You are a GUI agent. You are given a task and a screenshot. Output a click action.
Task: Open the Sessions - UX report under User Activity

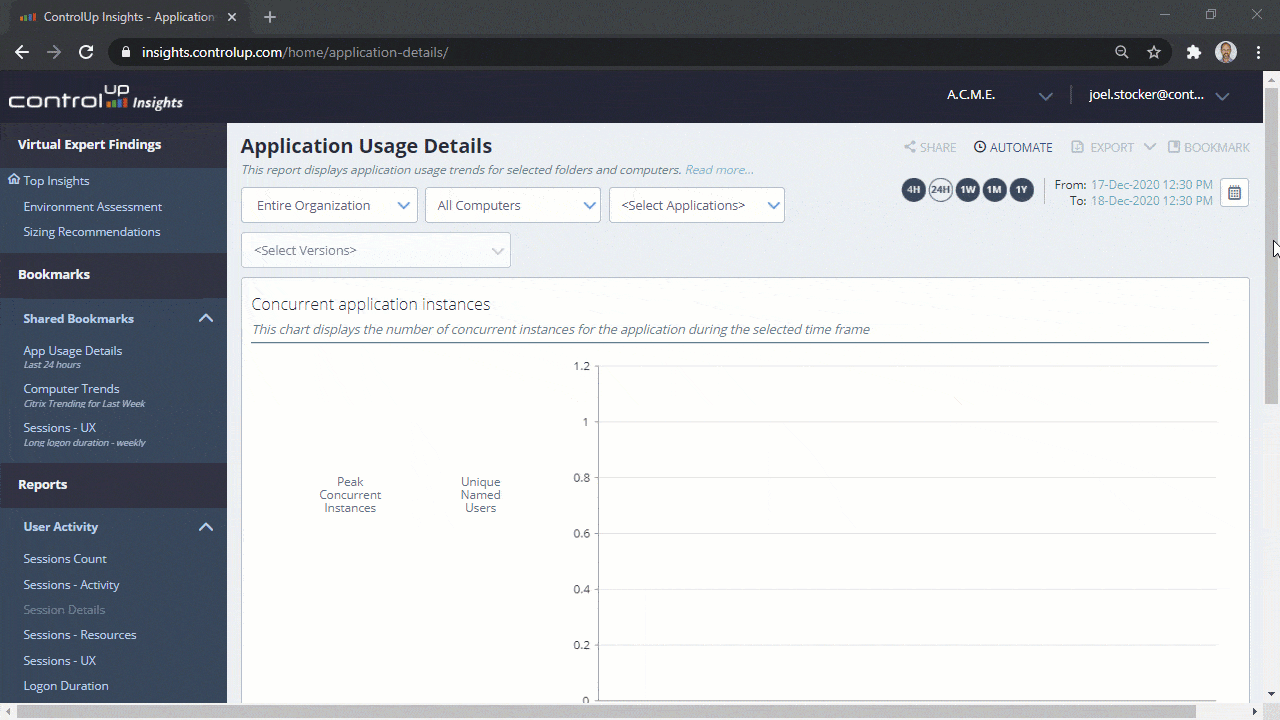point(60,661)
